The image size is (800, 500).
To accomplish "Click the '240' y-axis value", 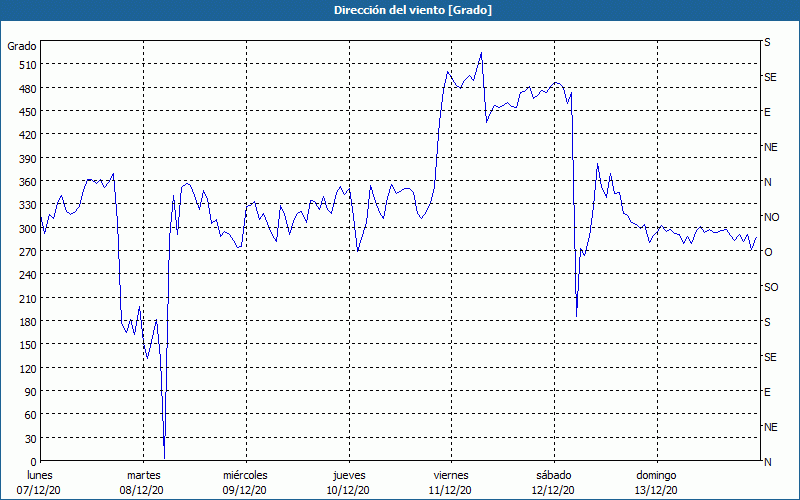I will [28, 275].
